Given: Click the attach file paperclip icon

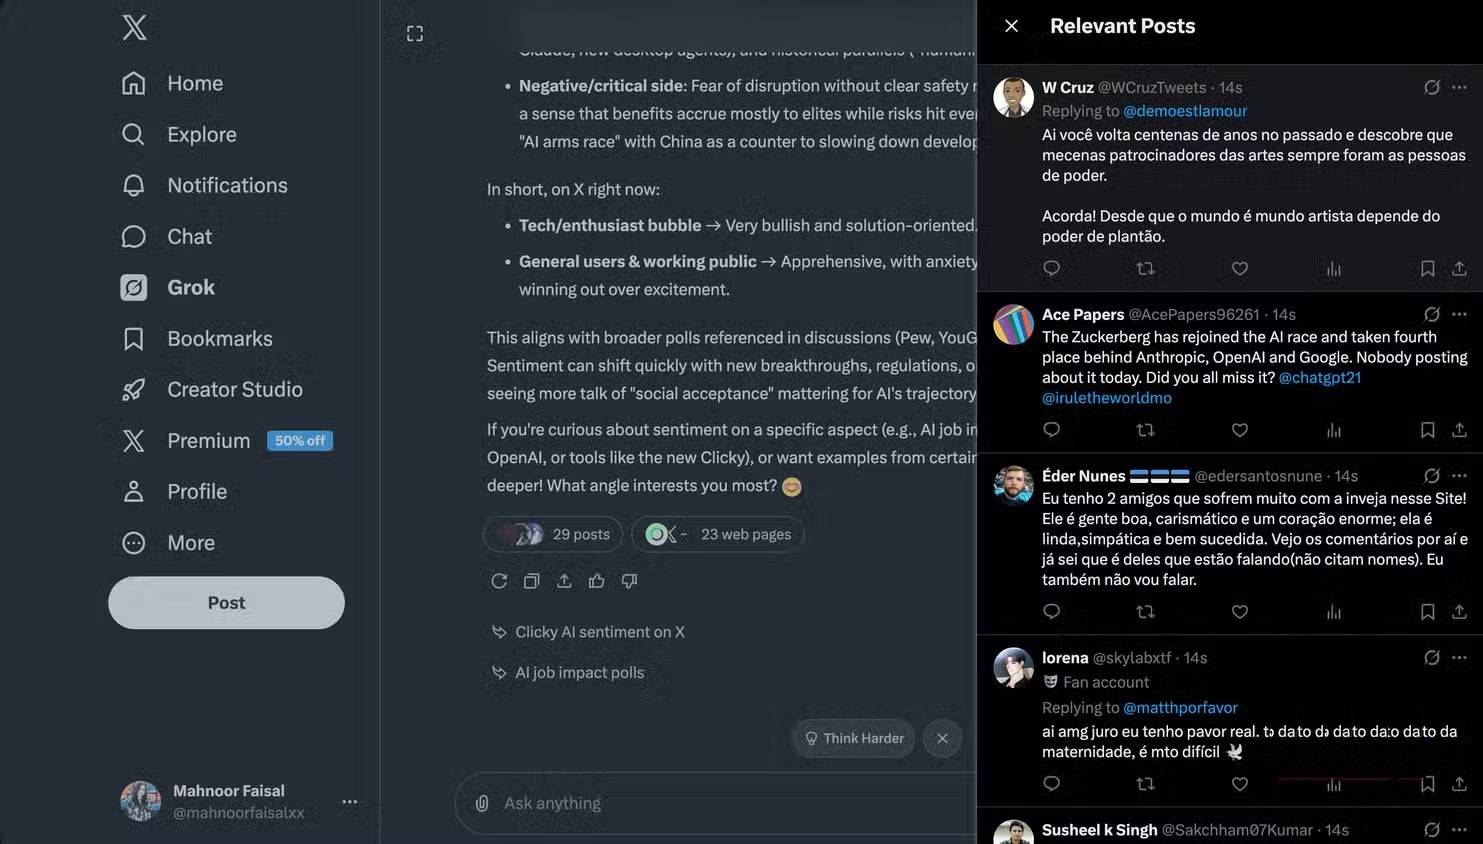Looking at the screenshot, I should pos(482,803).
